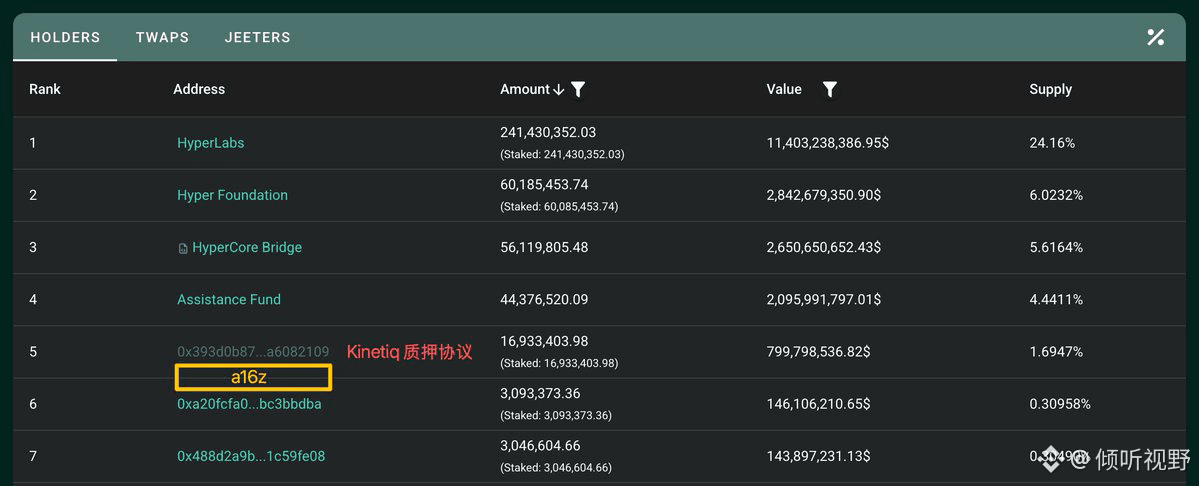Select supply 0.30958%

[1060, 404]
